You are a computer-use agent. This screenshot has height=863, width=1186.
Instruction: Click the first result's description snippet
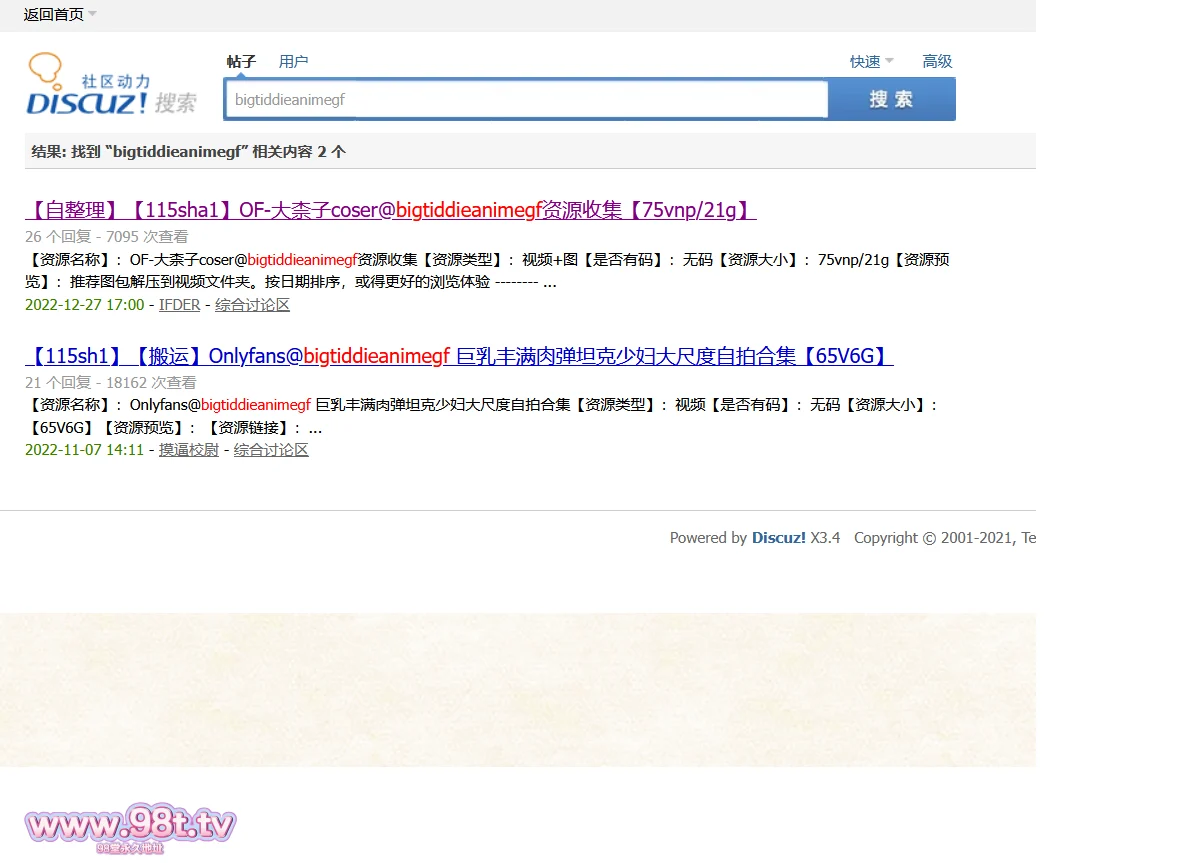pyautogui.click(x=487, y=271)
